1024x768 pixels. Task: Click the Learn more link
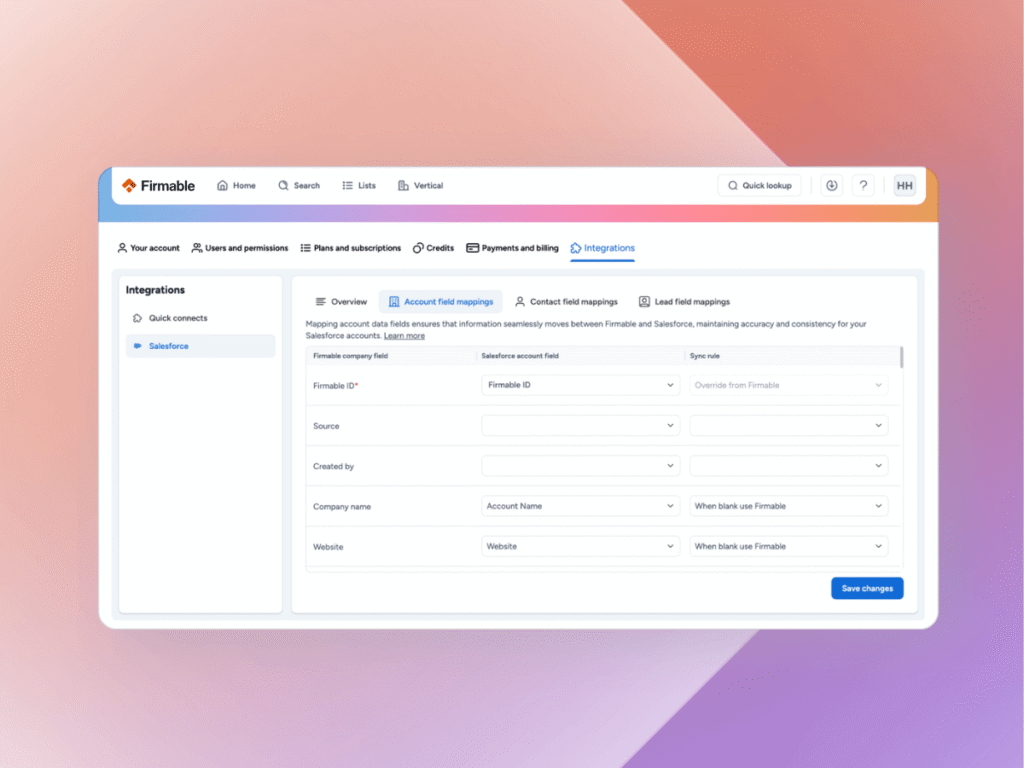click(404, 336)
